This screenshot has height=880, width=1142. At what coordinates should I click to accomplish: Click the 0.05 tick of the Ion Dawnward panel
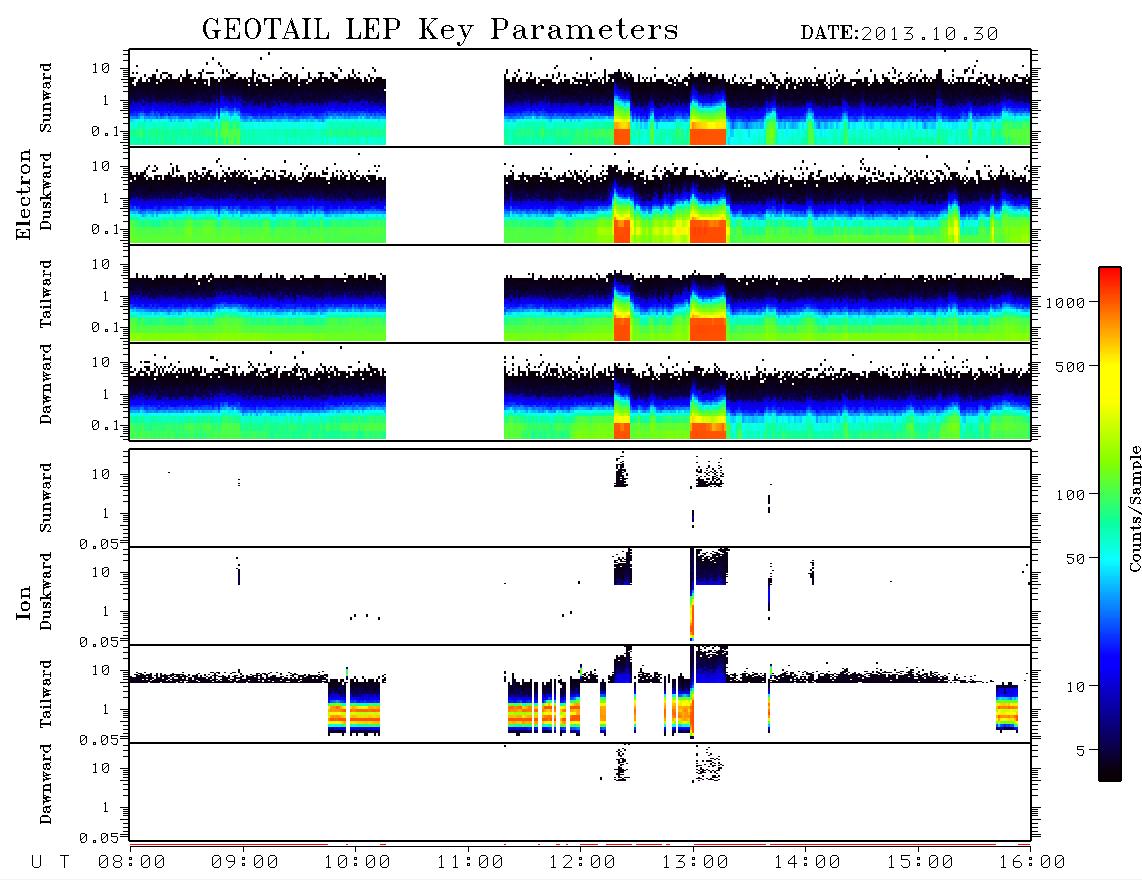pos(99,838)
